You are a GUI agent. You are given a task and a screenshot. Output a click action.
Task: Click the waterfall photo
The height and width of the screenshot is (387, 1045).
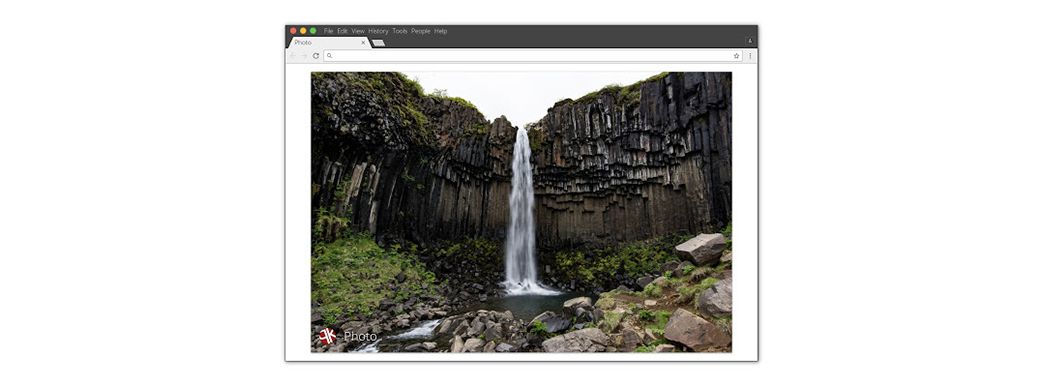point(521,212)
